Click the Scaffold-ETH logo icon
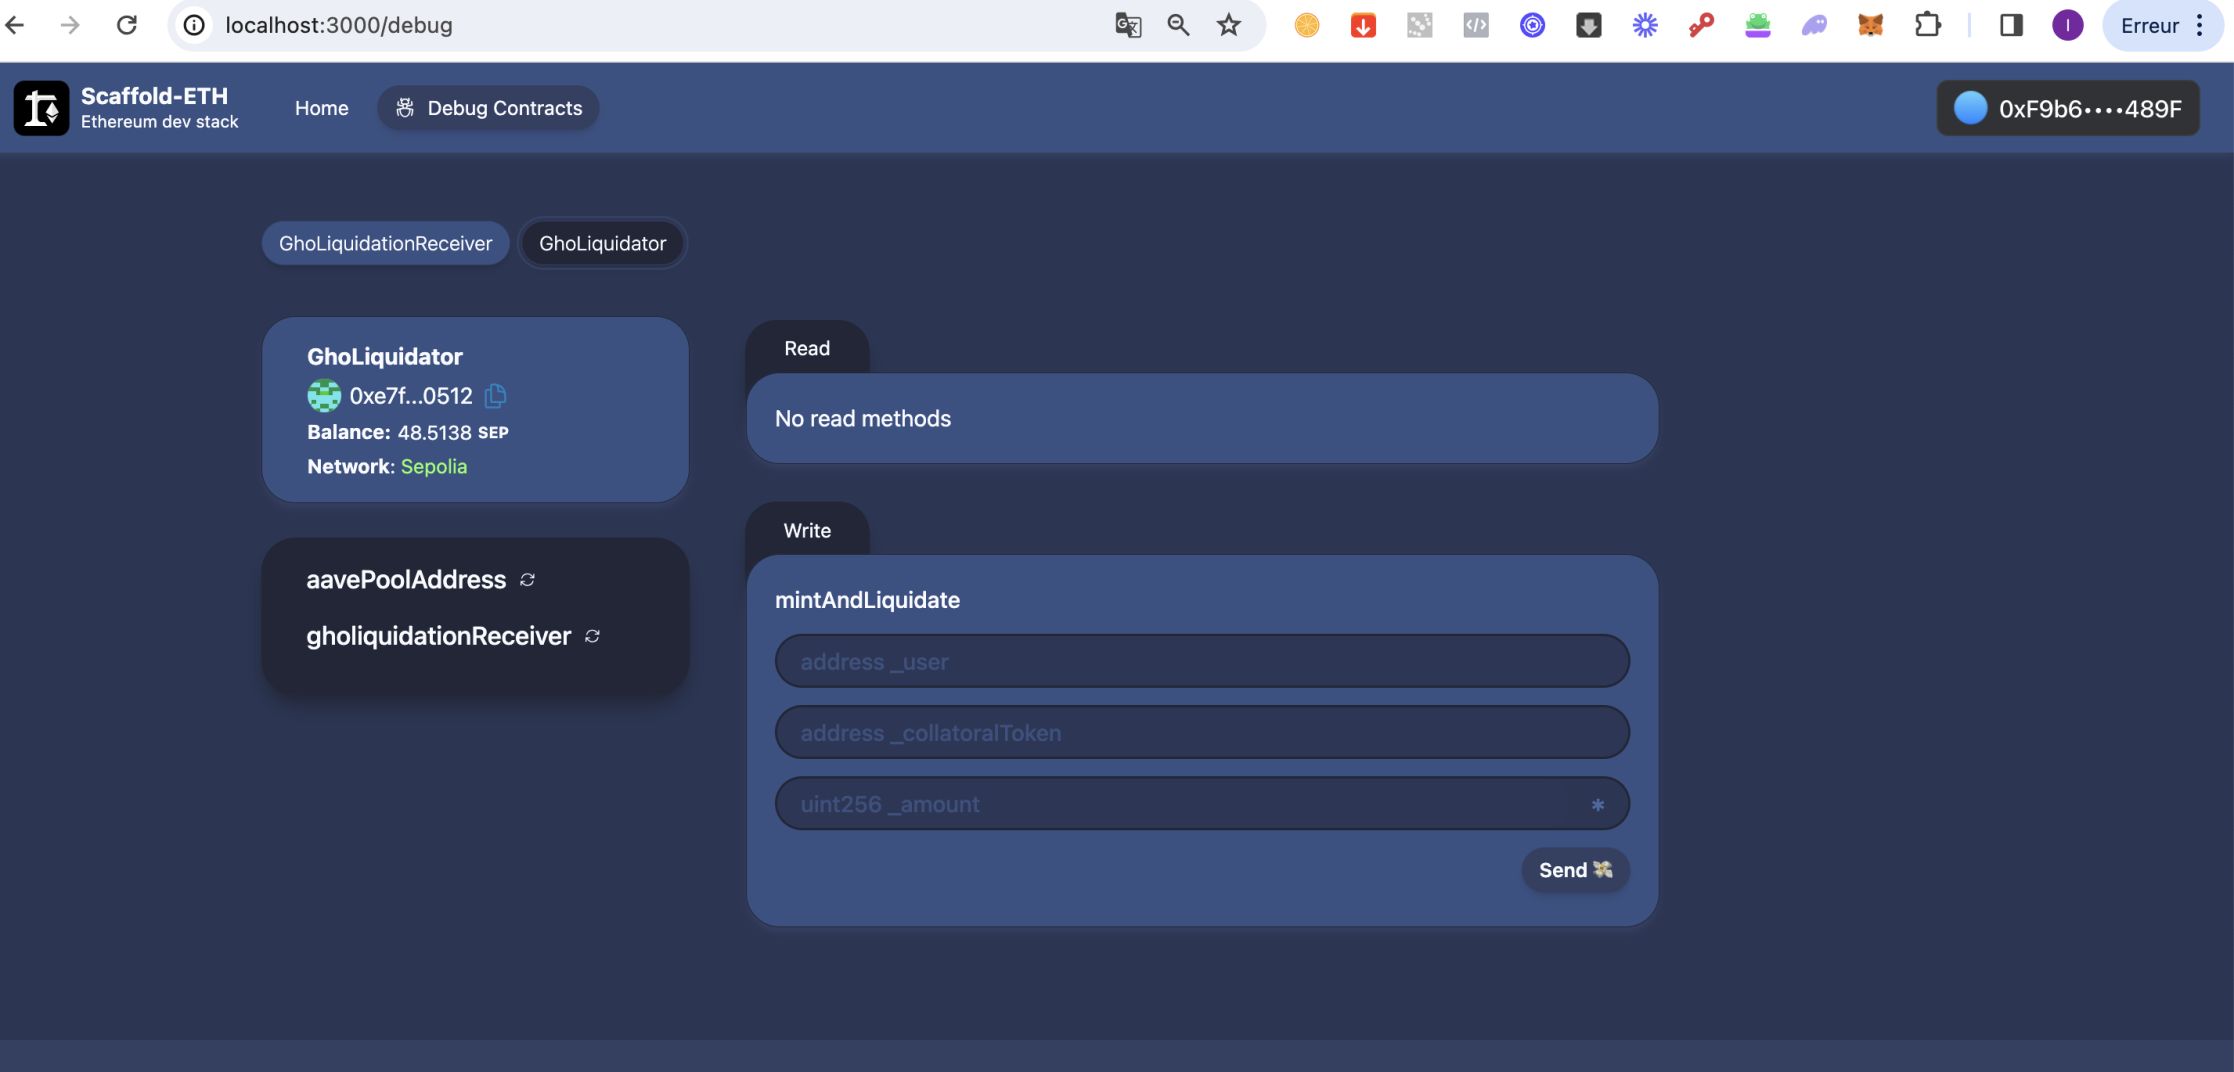This screenshot has height=1072, width=2234. click(x=41, y=108)
